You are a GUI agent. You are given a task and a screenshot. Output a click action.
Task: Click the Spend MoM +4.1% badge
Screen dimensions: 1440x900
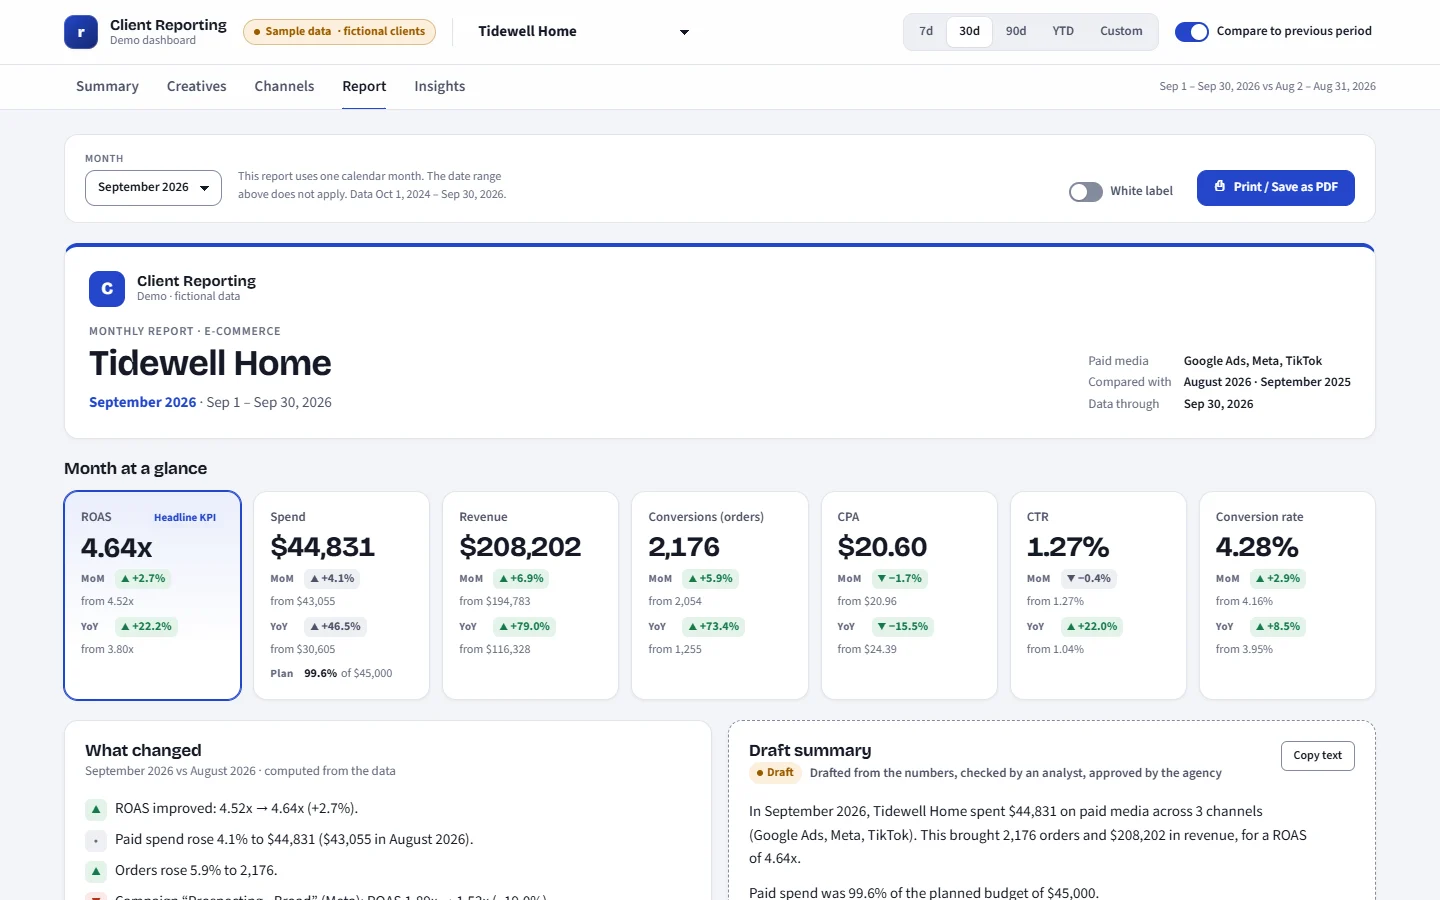tap(332, 579)
